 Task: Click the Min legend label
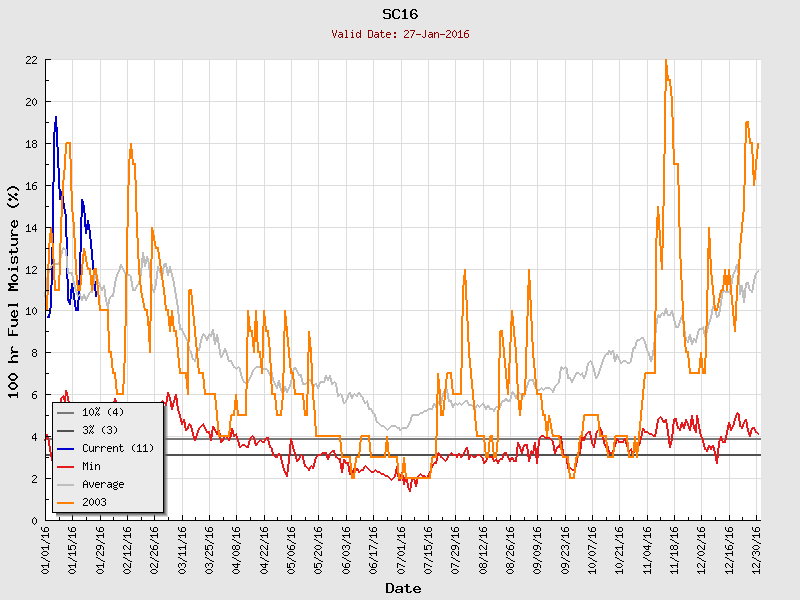92,466
